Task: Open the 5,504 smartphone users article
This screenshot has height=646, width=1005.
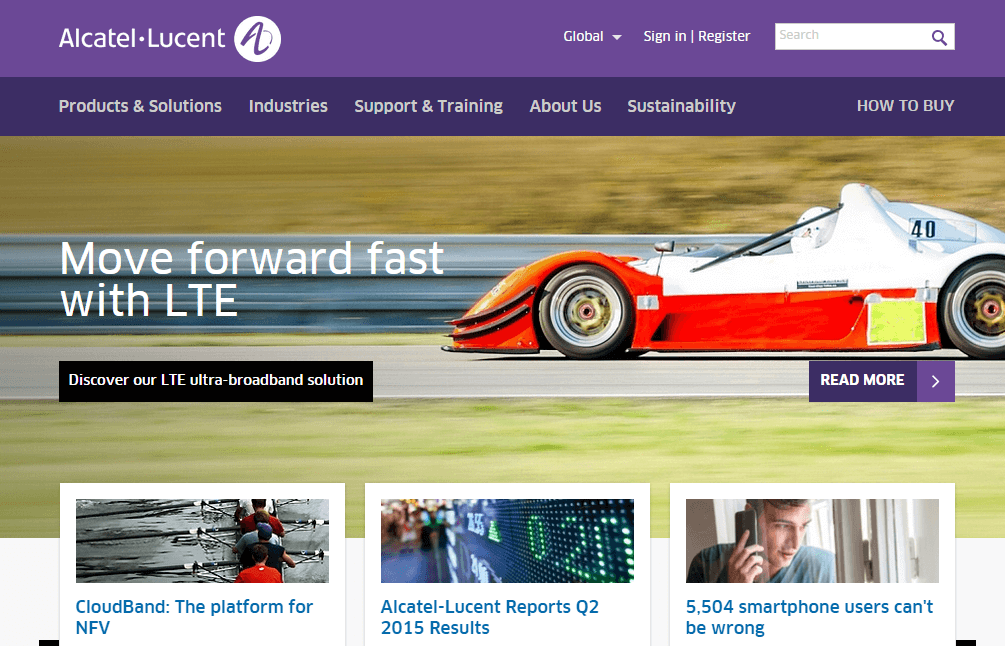Action: (808, 615)
